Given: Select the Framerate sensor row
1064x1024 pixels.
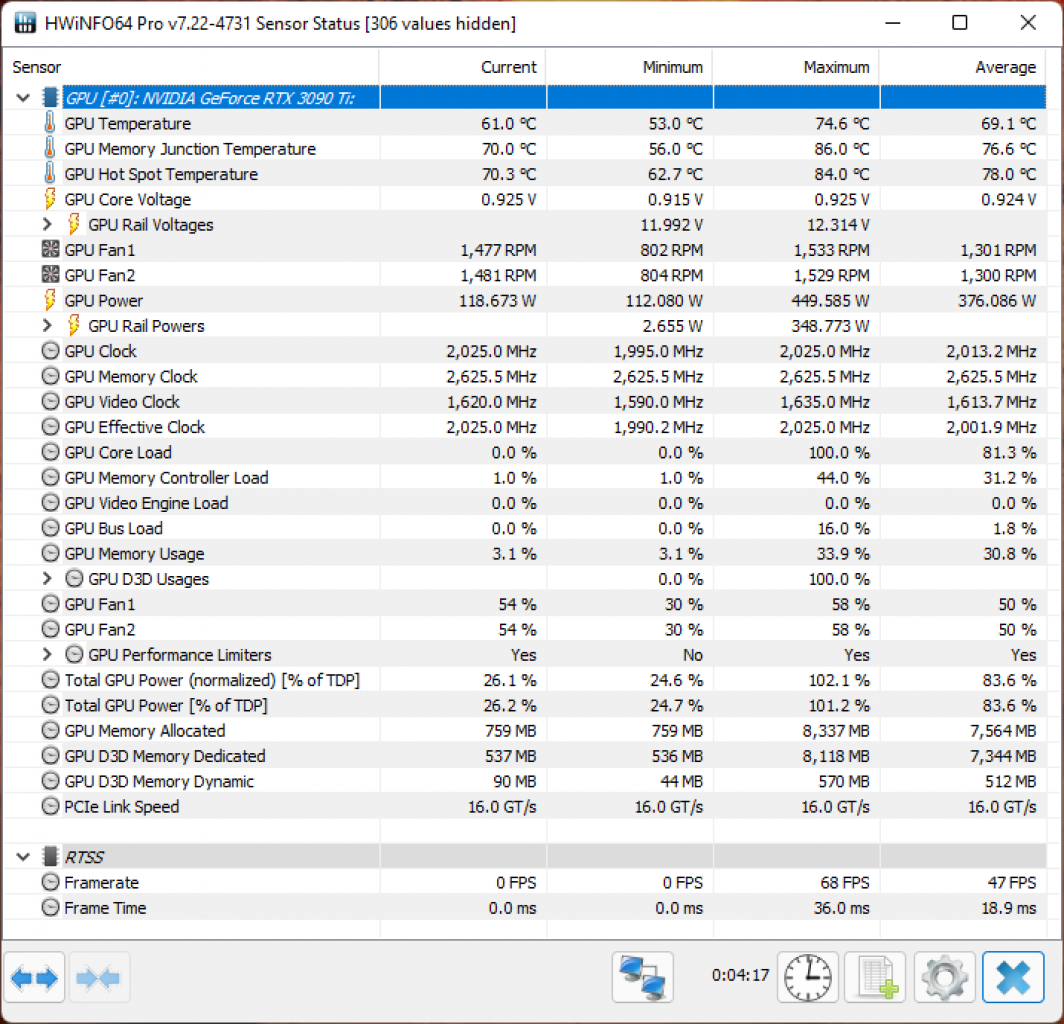Looking at the screenshot, I should (525, 882).
